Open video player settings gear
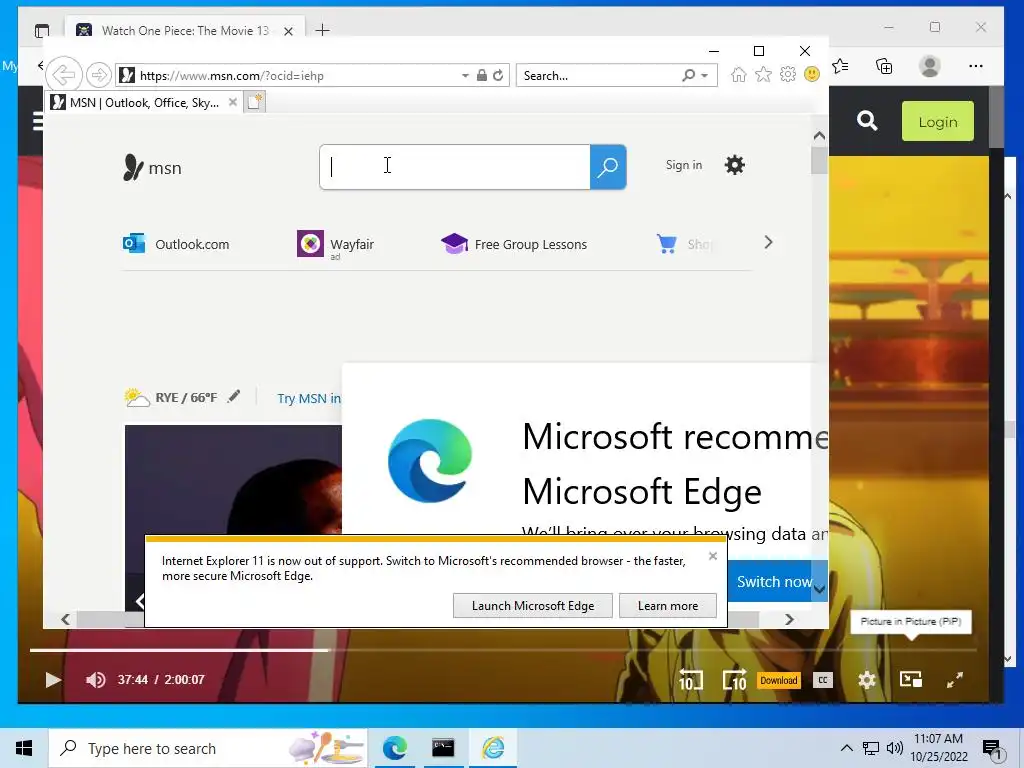The image size is (1024, 768). click(x=867, y=680)
